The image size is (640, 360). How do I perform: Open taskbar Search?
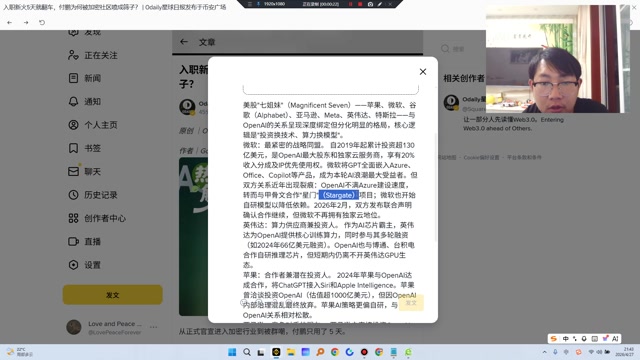247,352
